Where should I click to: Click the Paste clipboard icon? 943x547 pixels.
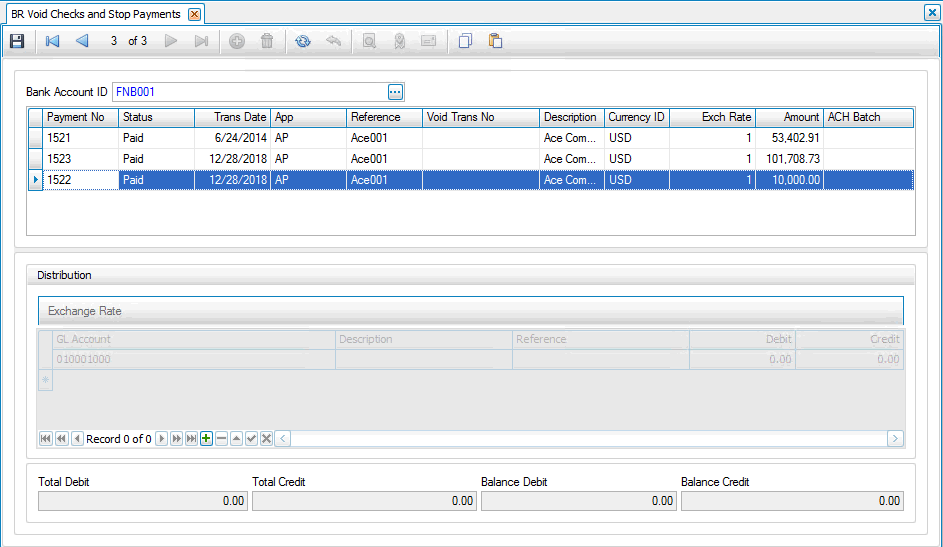[x=495, y=41]
